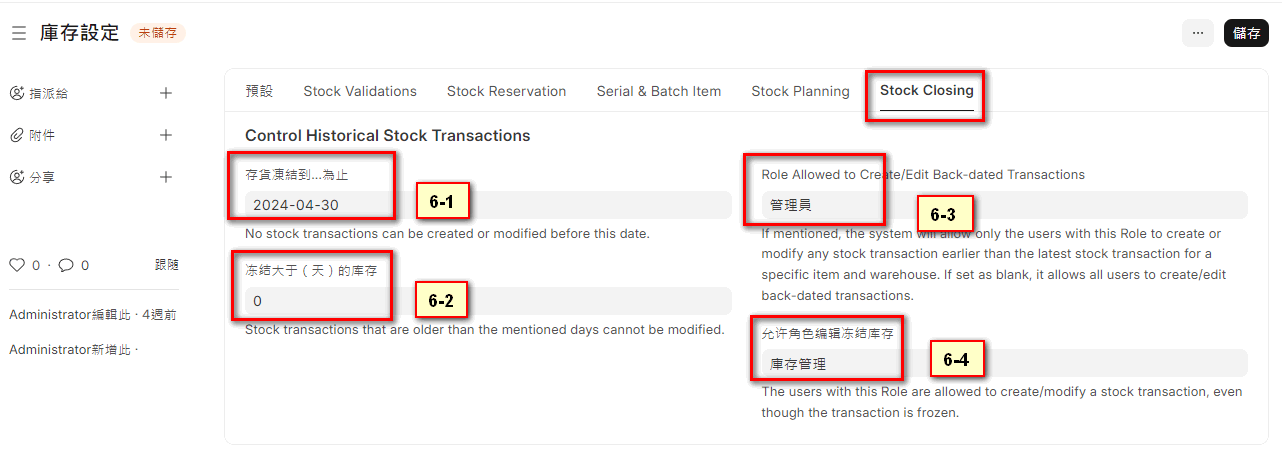The height and width of the screenshot is (456, 1282).
Task: Open the Stock Planning tab
Action: pyautogui.click(x=800, y=91)
